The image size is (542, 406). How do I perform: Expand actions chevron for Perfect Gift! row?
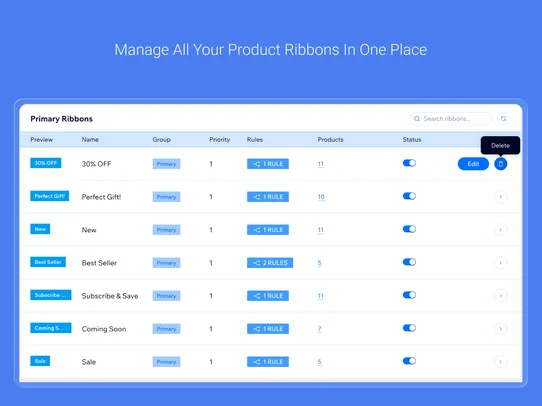tap(501, 197)
